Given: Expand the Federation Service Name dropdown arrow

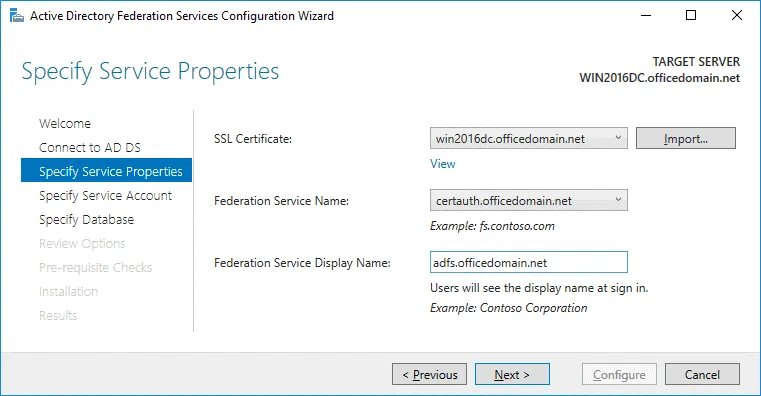Looking at the screenshot, I should point(618,200).
